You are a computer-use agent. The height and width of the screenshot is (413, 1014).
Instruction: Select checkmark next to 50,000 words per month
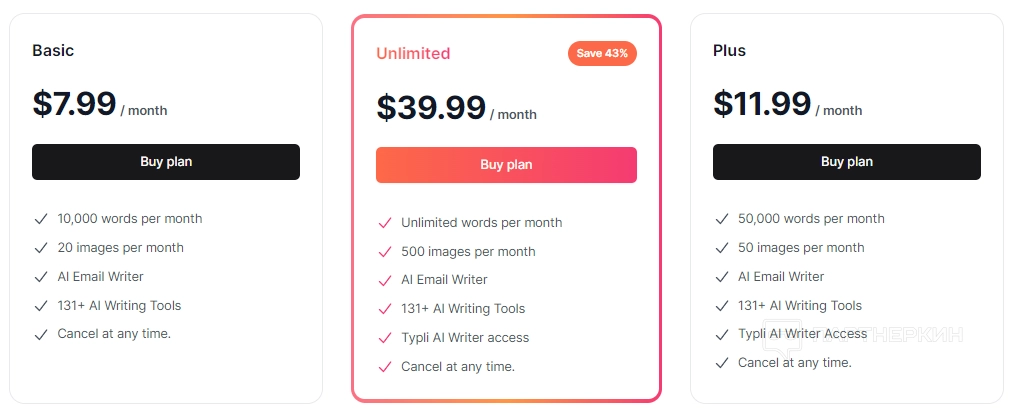(x=722, y=219)
